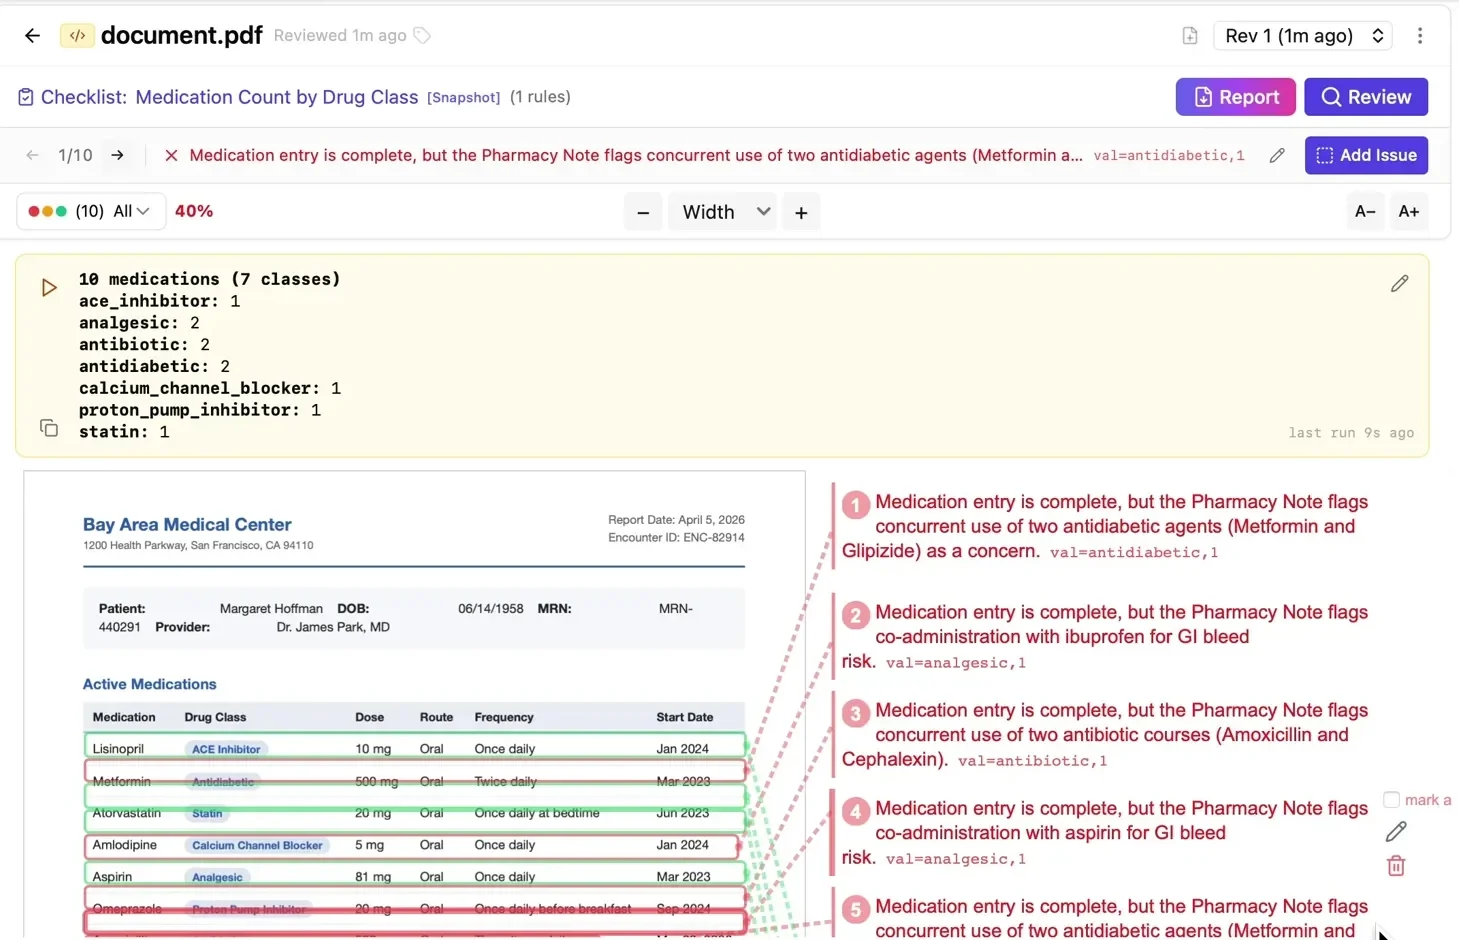Delete issue 4 with the trash icon
The height and width of the screenshot is (940, 1459).
coord(1396,866)
